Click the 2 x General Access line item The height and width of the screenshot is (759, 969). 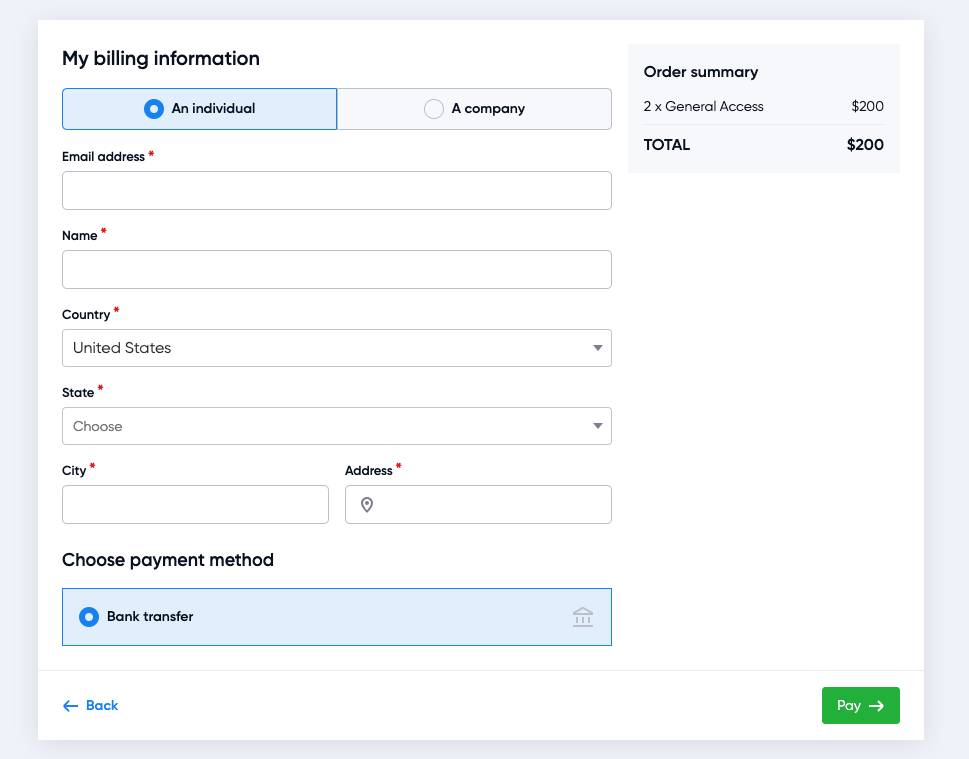703,106
